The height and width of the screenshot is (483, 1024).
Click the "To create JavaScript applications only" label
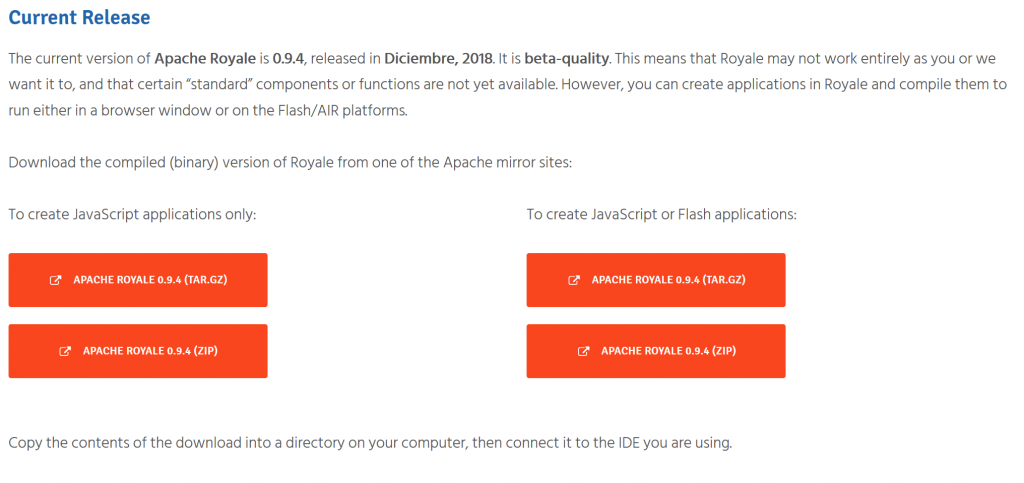(x=132, y=214)
